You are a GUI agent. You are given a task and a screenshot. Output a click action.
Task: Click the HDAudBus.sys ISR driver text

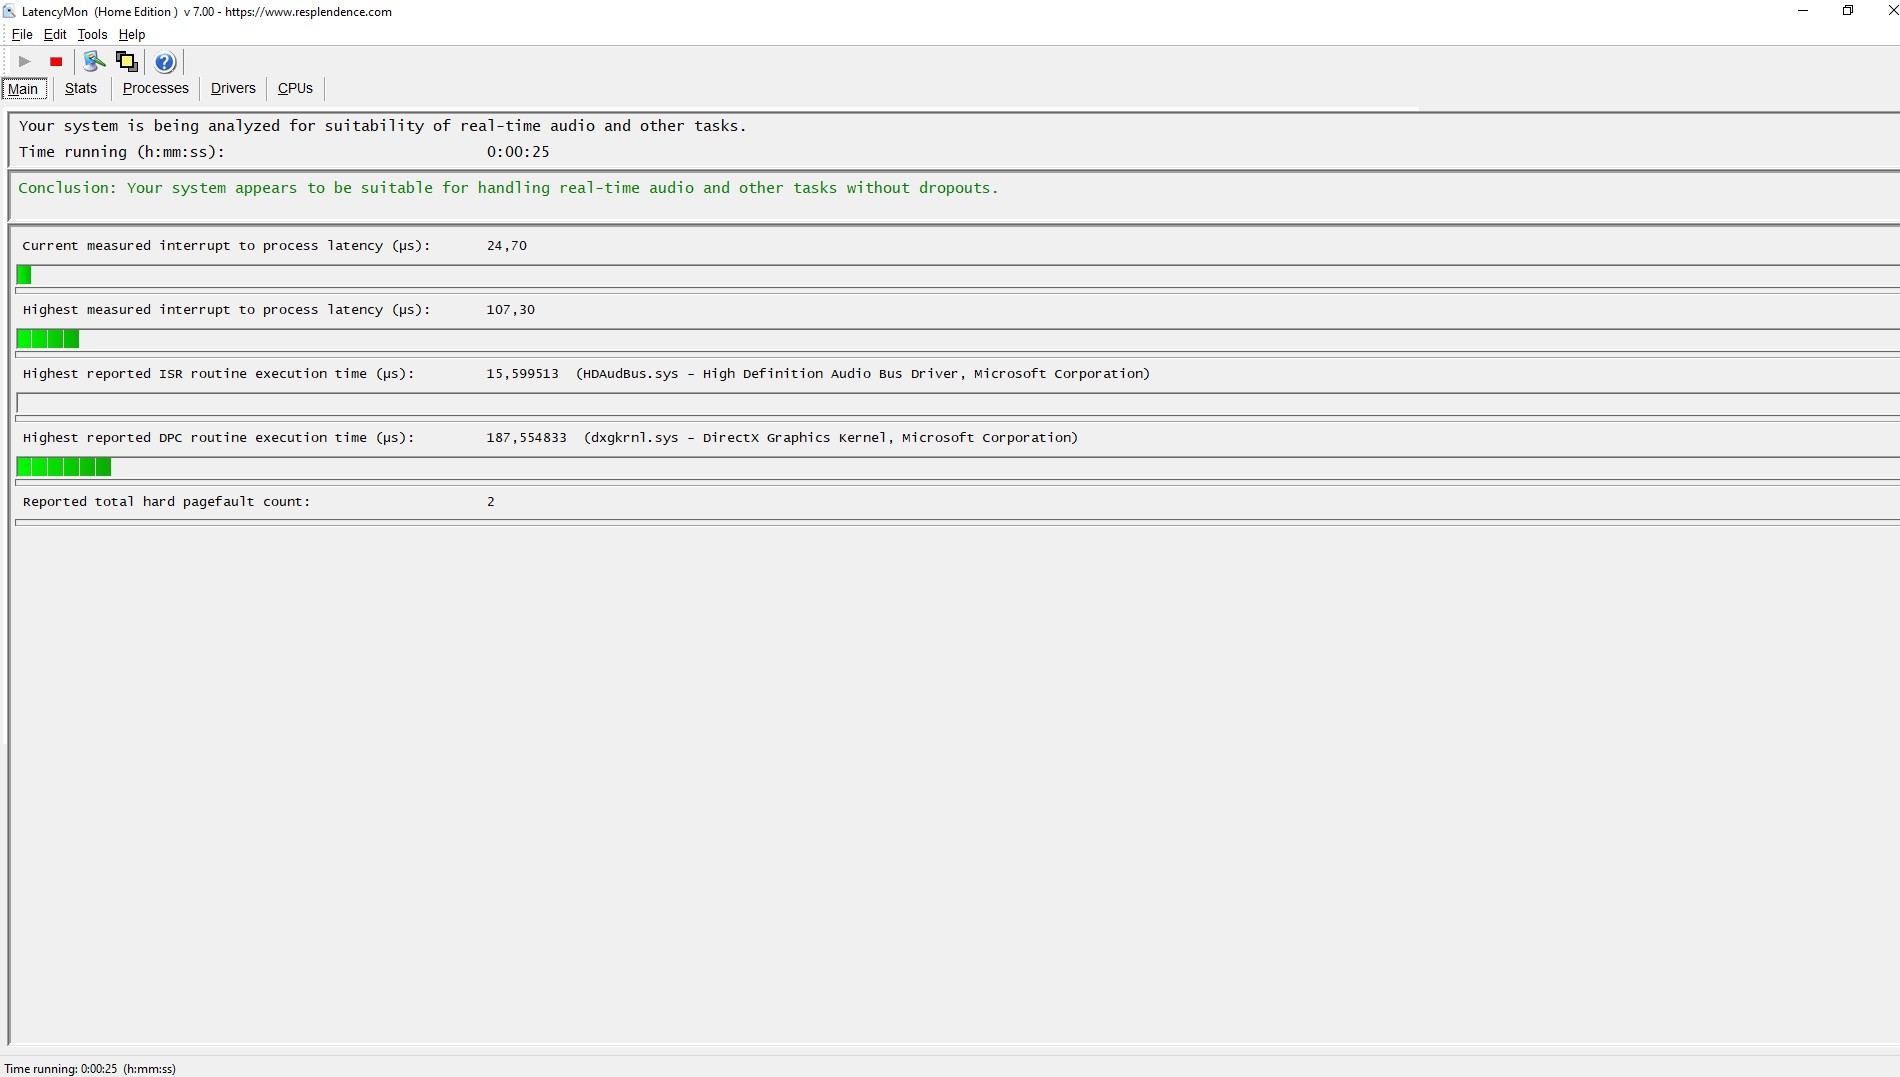click(x=863, y=374)
